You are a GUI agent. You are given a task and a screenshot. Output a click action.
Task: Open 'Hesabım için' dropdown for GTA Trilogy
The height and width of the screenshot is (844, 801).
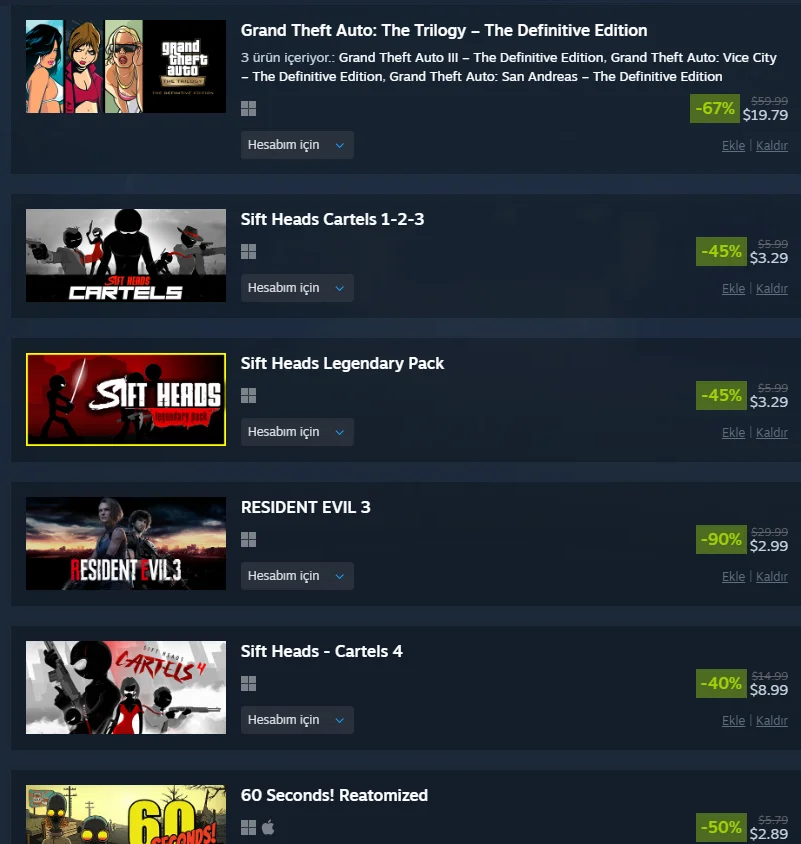point(297,145)
